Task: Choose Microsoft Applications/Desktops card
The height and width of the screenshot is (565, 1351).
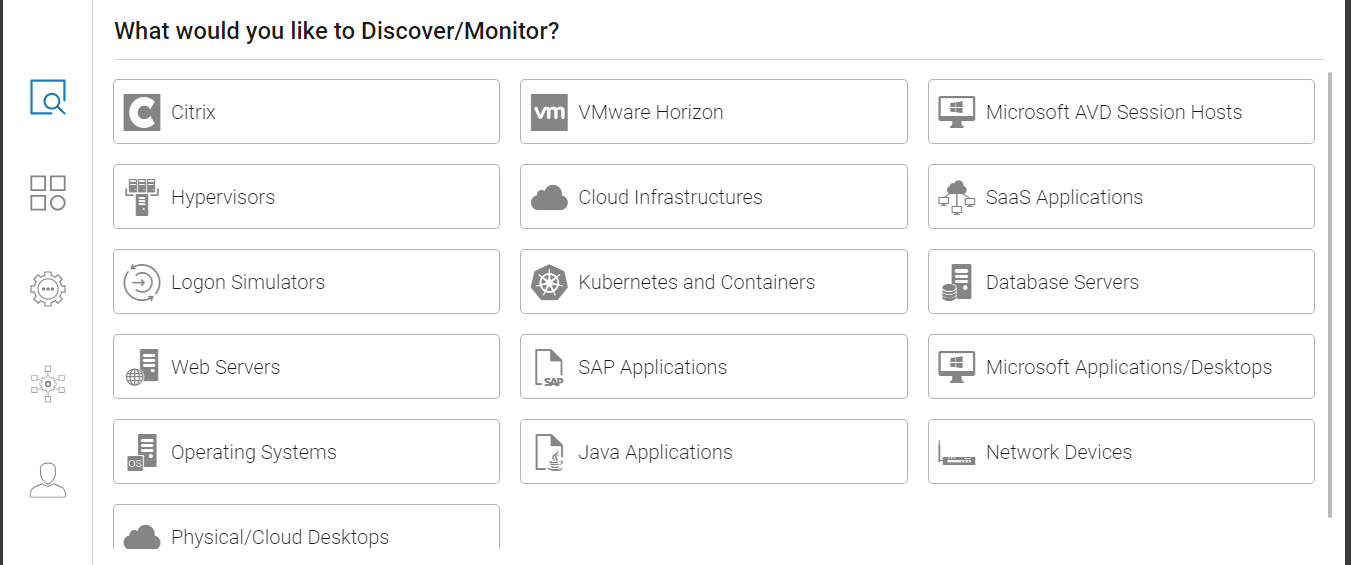Action: (x=1121, y=367)
